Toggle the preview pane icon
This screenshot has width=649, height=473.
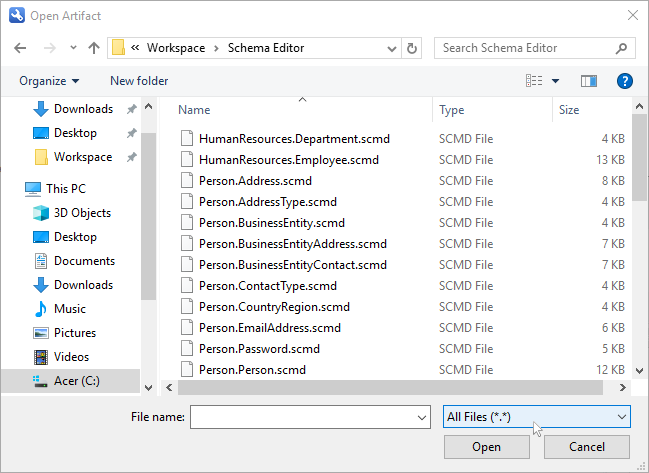(588, 81)
